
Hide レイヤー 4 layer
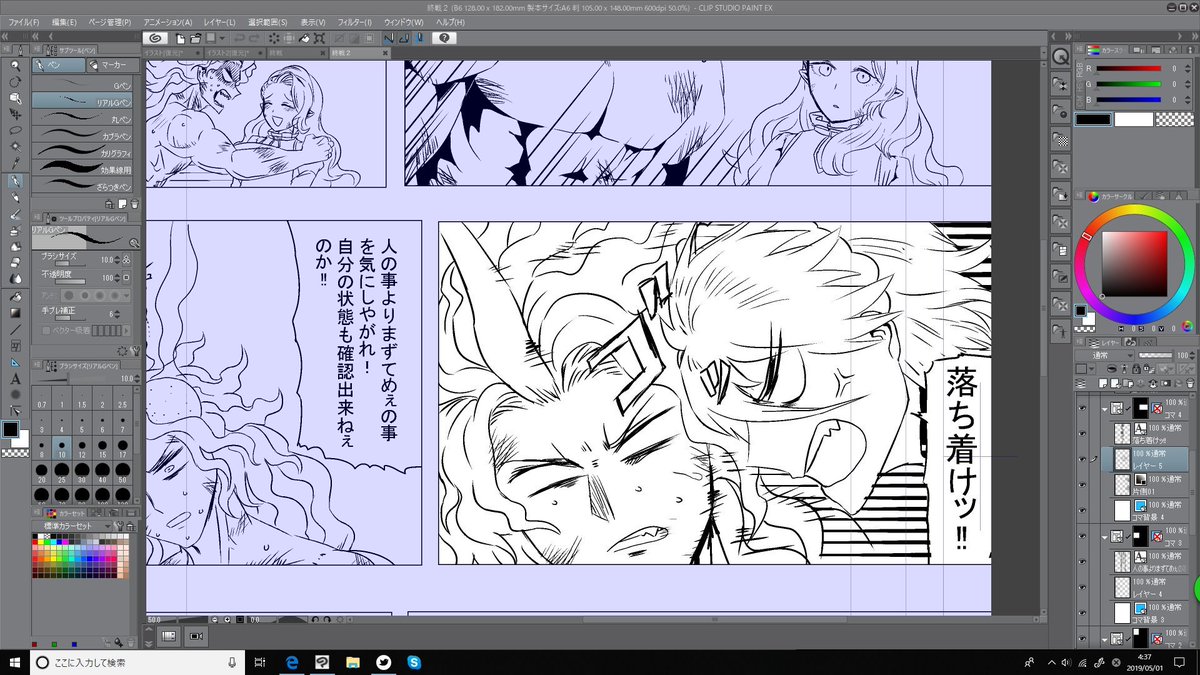(x=1081, y=588)
